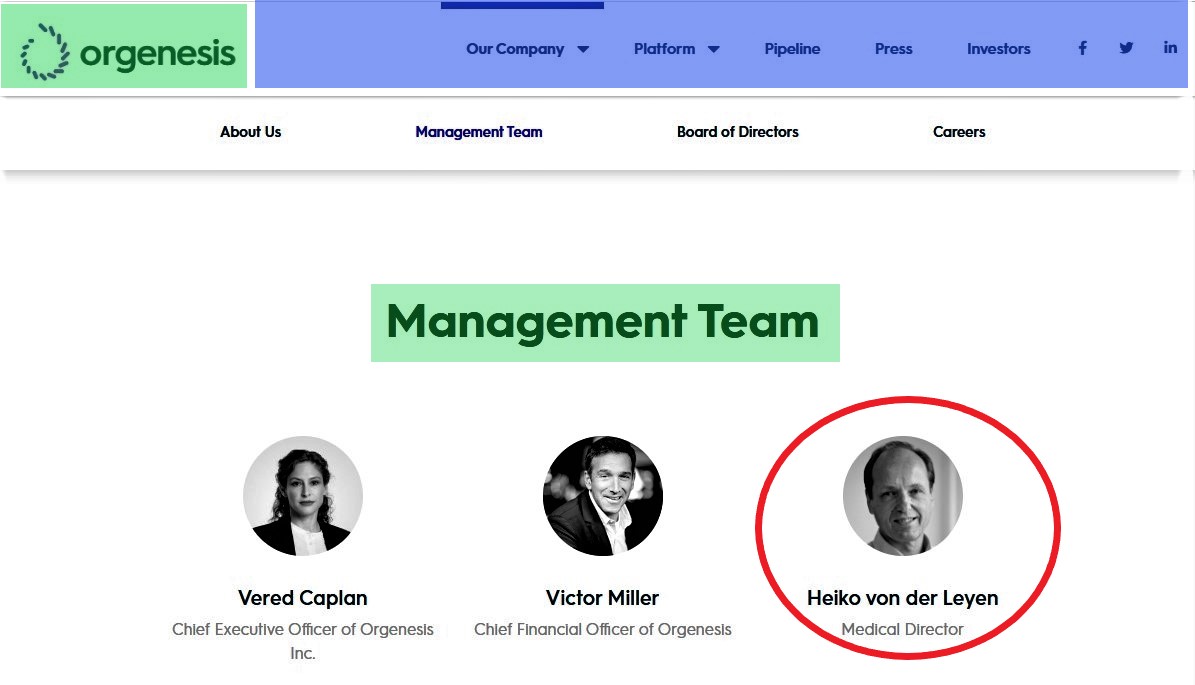Open Victor Miller's name link
Image resolution: width=1195 pixels, height=685 pixels.
(x=602, y=598)
